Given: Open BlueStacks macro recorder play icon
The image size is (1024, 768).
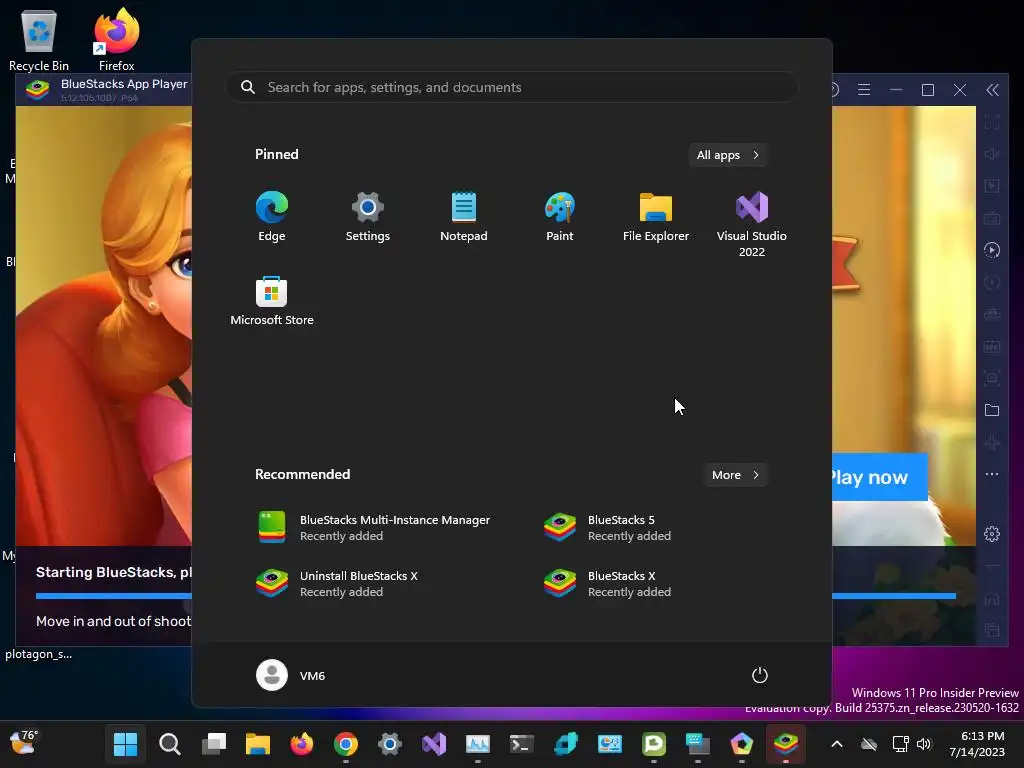Looking at the screenshot, I should 992,250.
